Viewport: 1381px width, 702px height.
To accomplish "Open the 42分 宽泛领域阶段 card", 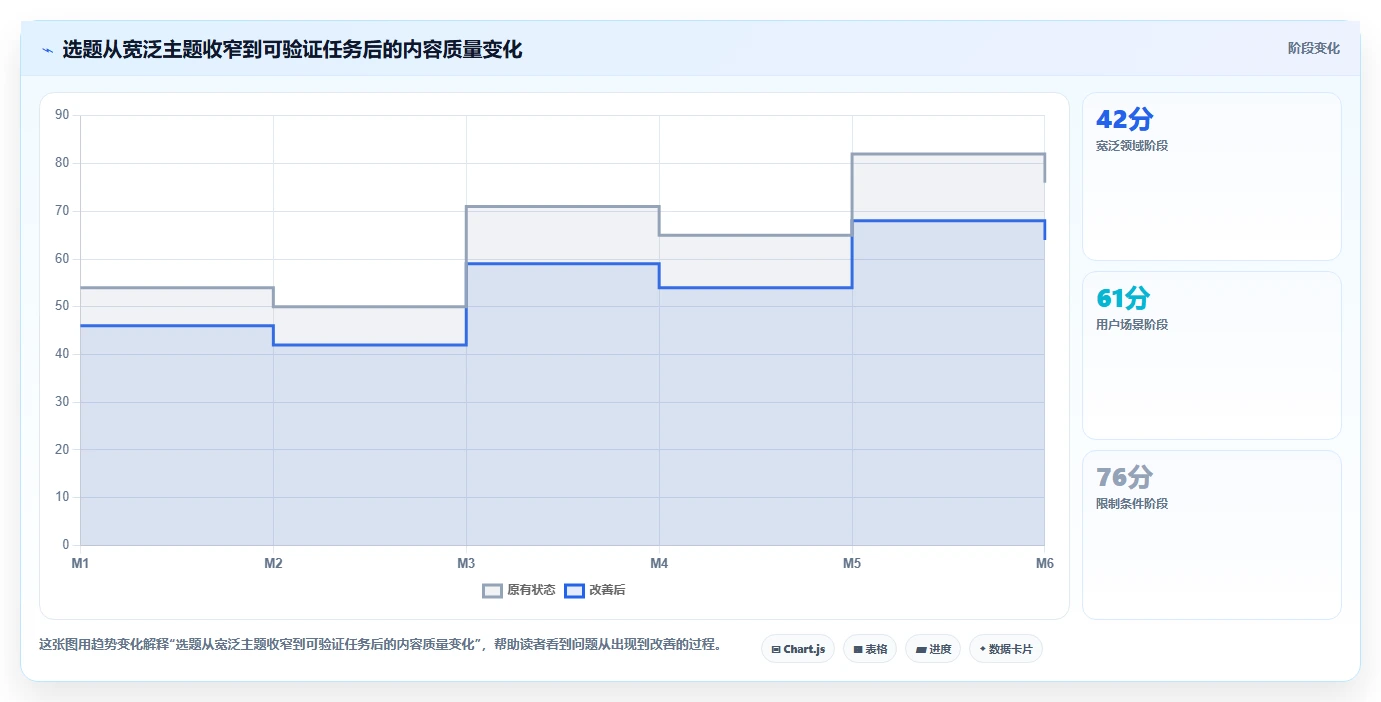I will (1211, 176).
